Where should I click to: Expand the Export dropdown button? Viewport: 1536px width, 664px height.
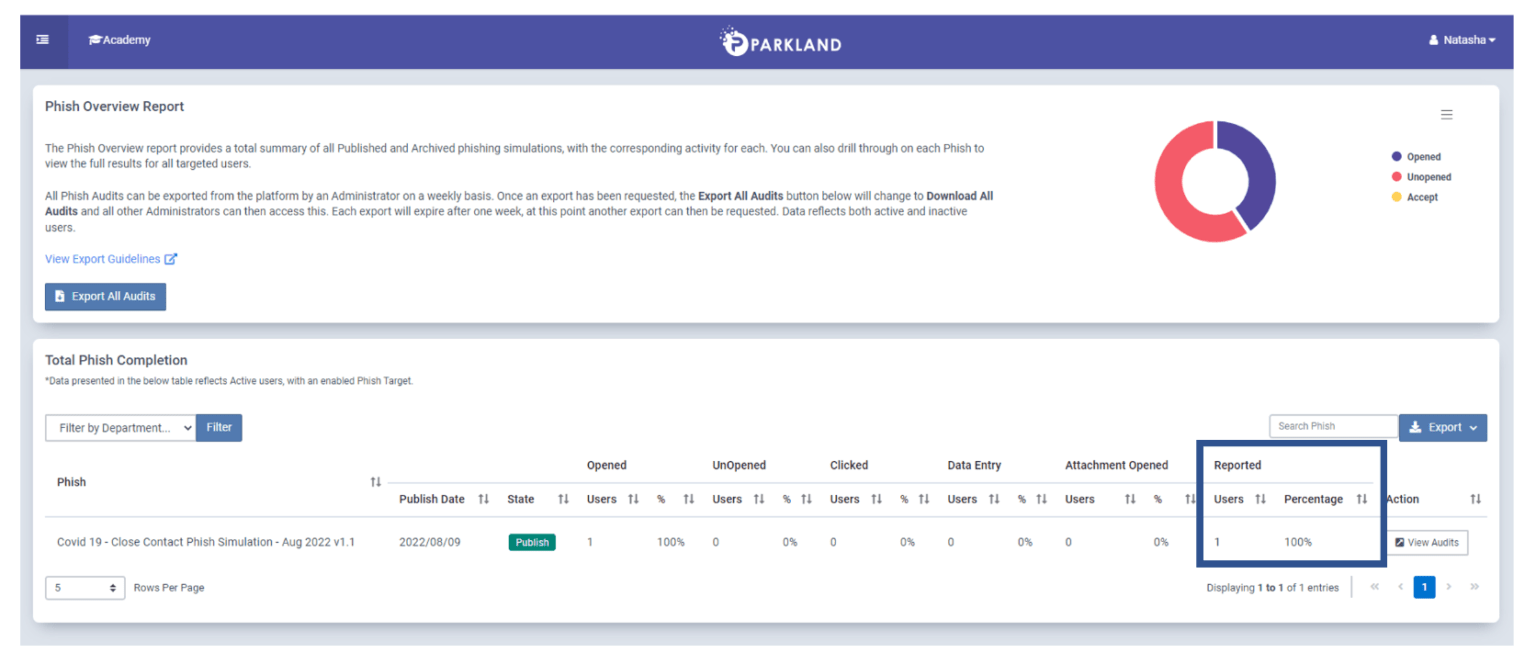click(x=1442, y=428)
